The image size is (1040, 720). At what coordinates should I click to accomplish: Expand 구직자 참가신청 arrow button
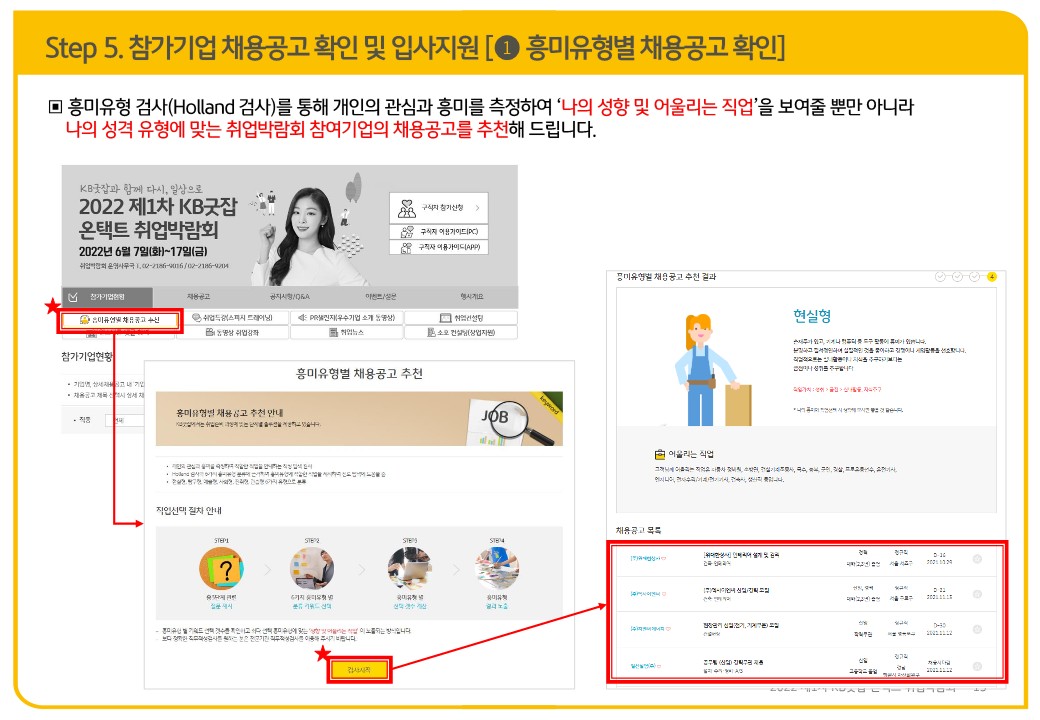[477, 208]
